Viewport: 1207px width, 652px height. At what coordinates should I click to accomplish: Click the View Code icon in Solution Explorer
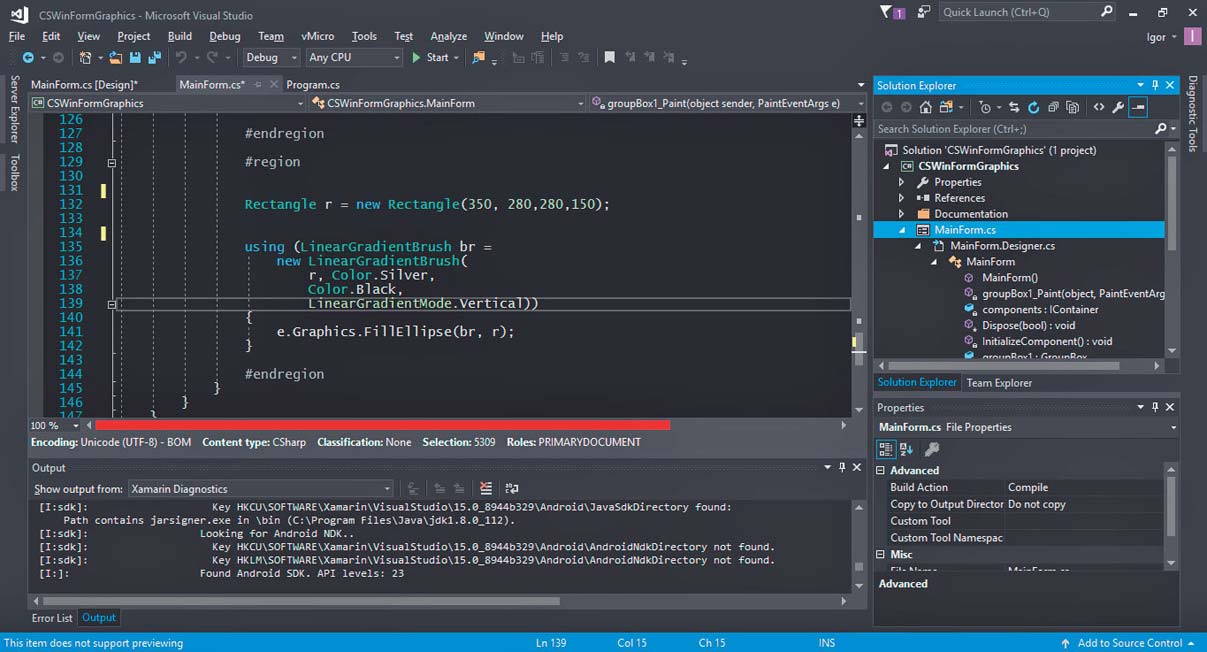(x=1099, y=107)
